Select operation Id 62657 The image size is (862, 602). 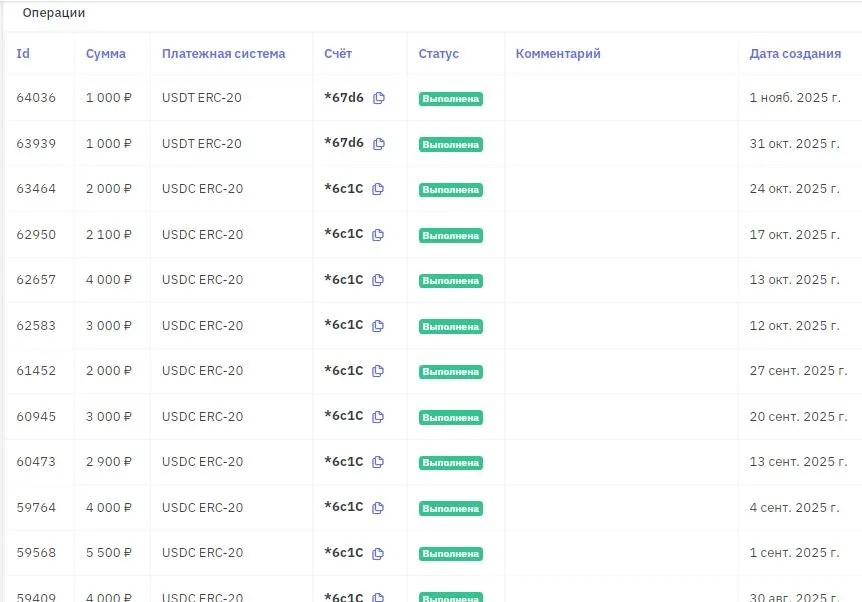pyautogui.click(x=36, y=280)
